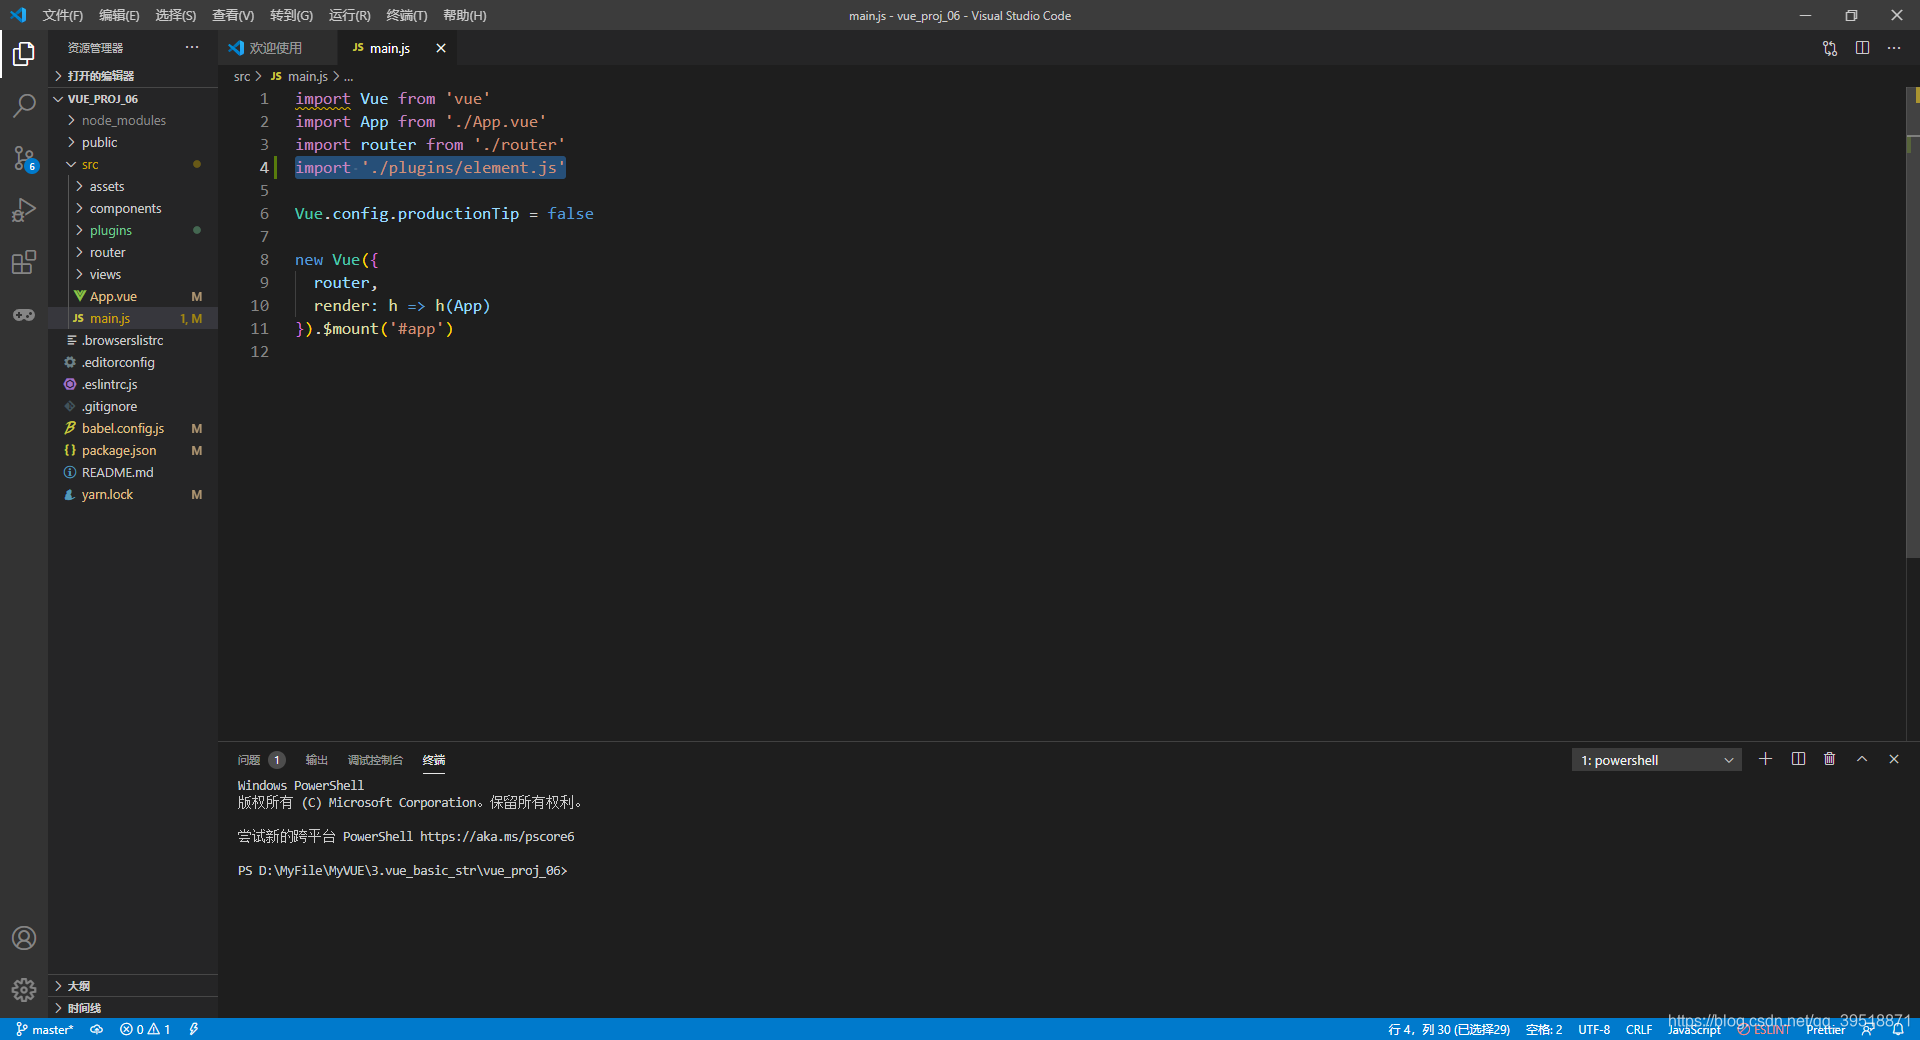Image resolution: width=1920 pixels, height=1040 pixels.
Task: Expand the assets folder
Action: point(133,186)
